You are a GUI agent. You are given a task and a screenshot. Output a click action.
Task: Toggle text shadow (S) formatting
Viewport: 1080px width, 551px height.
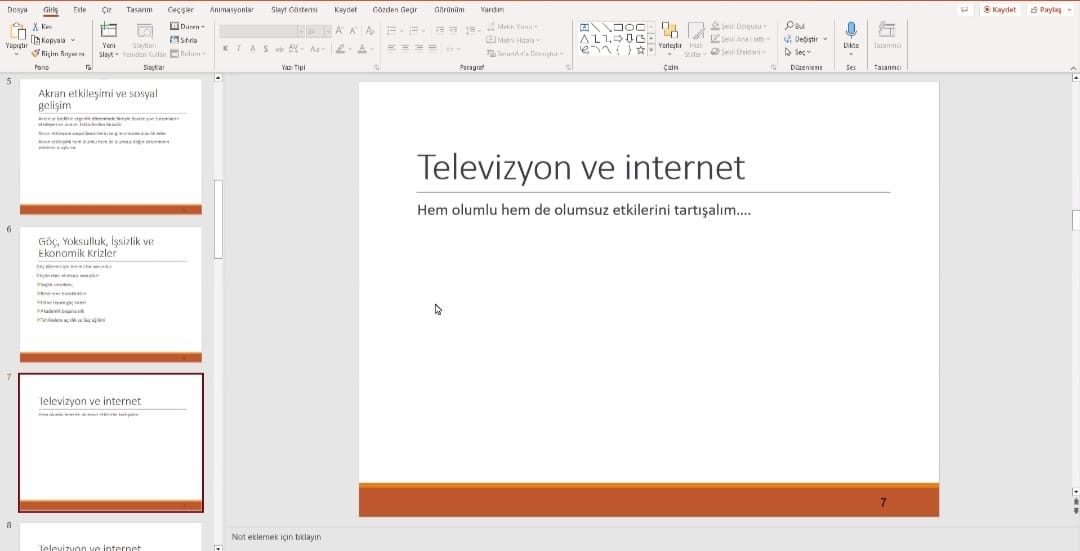266,49
